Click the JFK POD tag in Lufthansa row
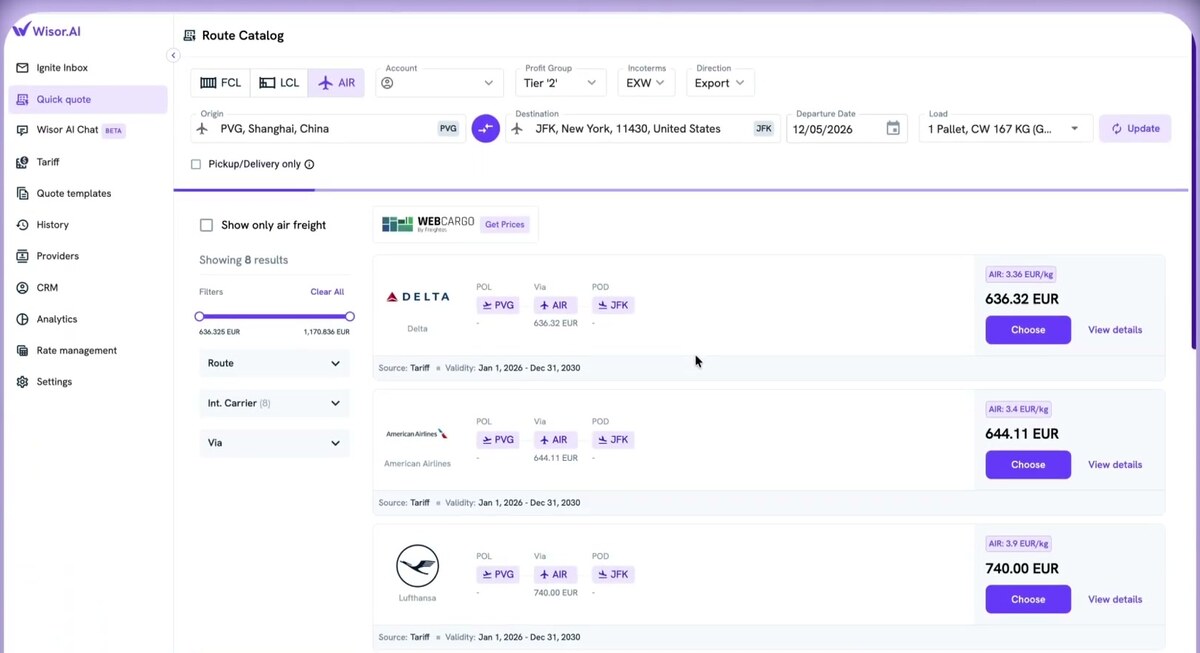Image resolution: width=1200 pixels, height=653 pixels. (x=613, y=575)
